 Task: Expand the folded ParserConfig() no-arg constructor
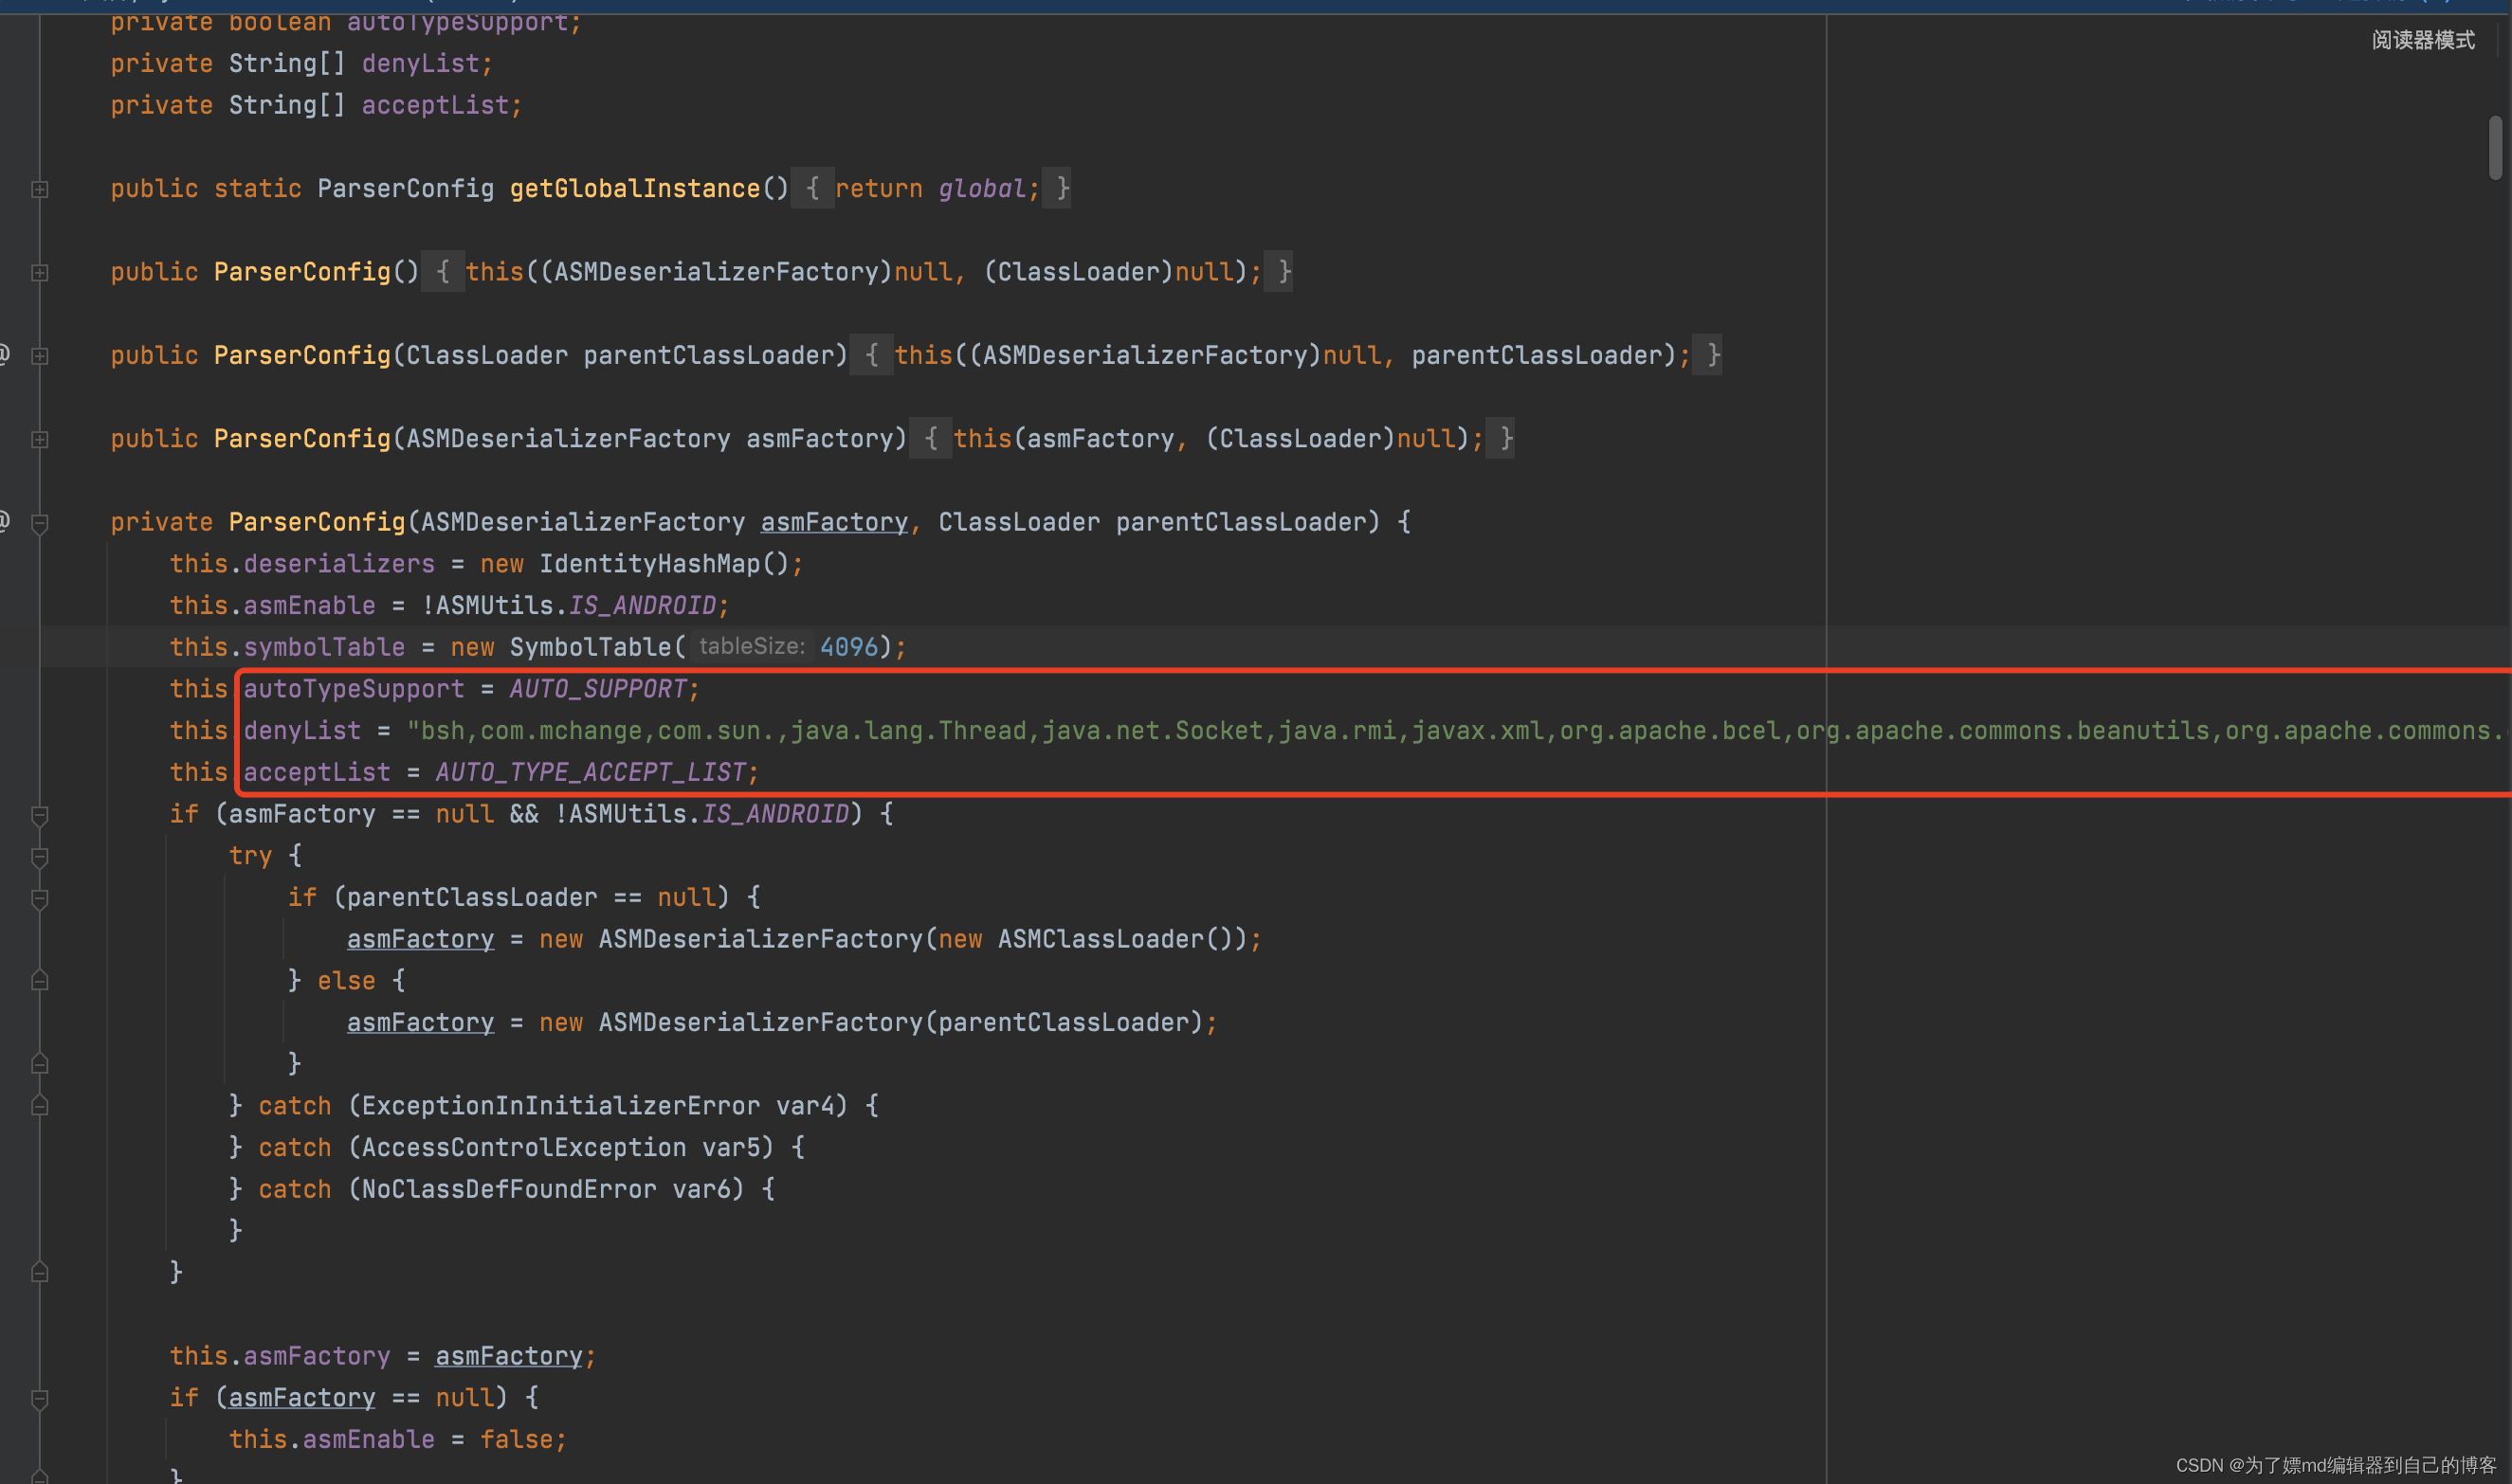[x=40, y=272]
